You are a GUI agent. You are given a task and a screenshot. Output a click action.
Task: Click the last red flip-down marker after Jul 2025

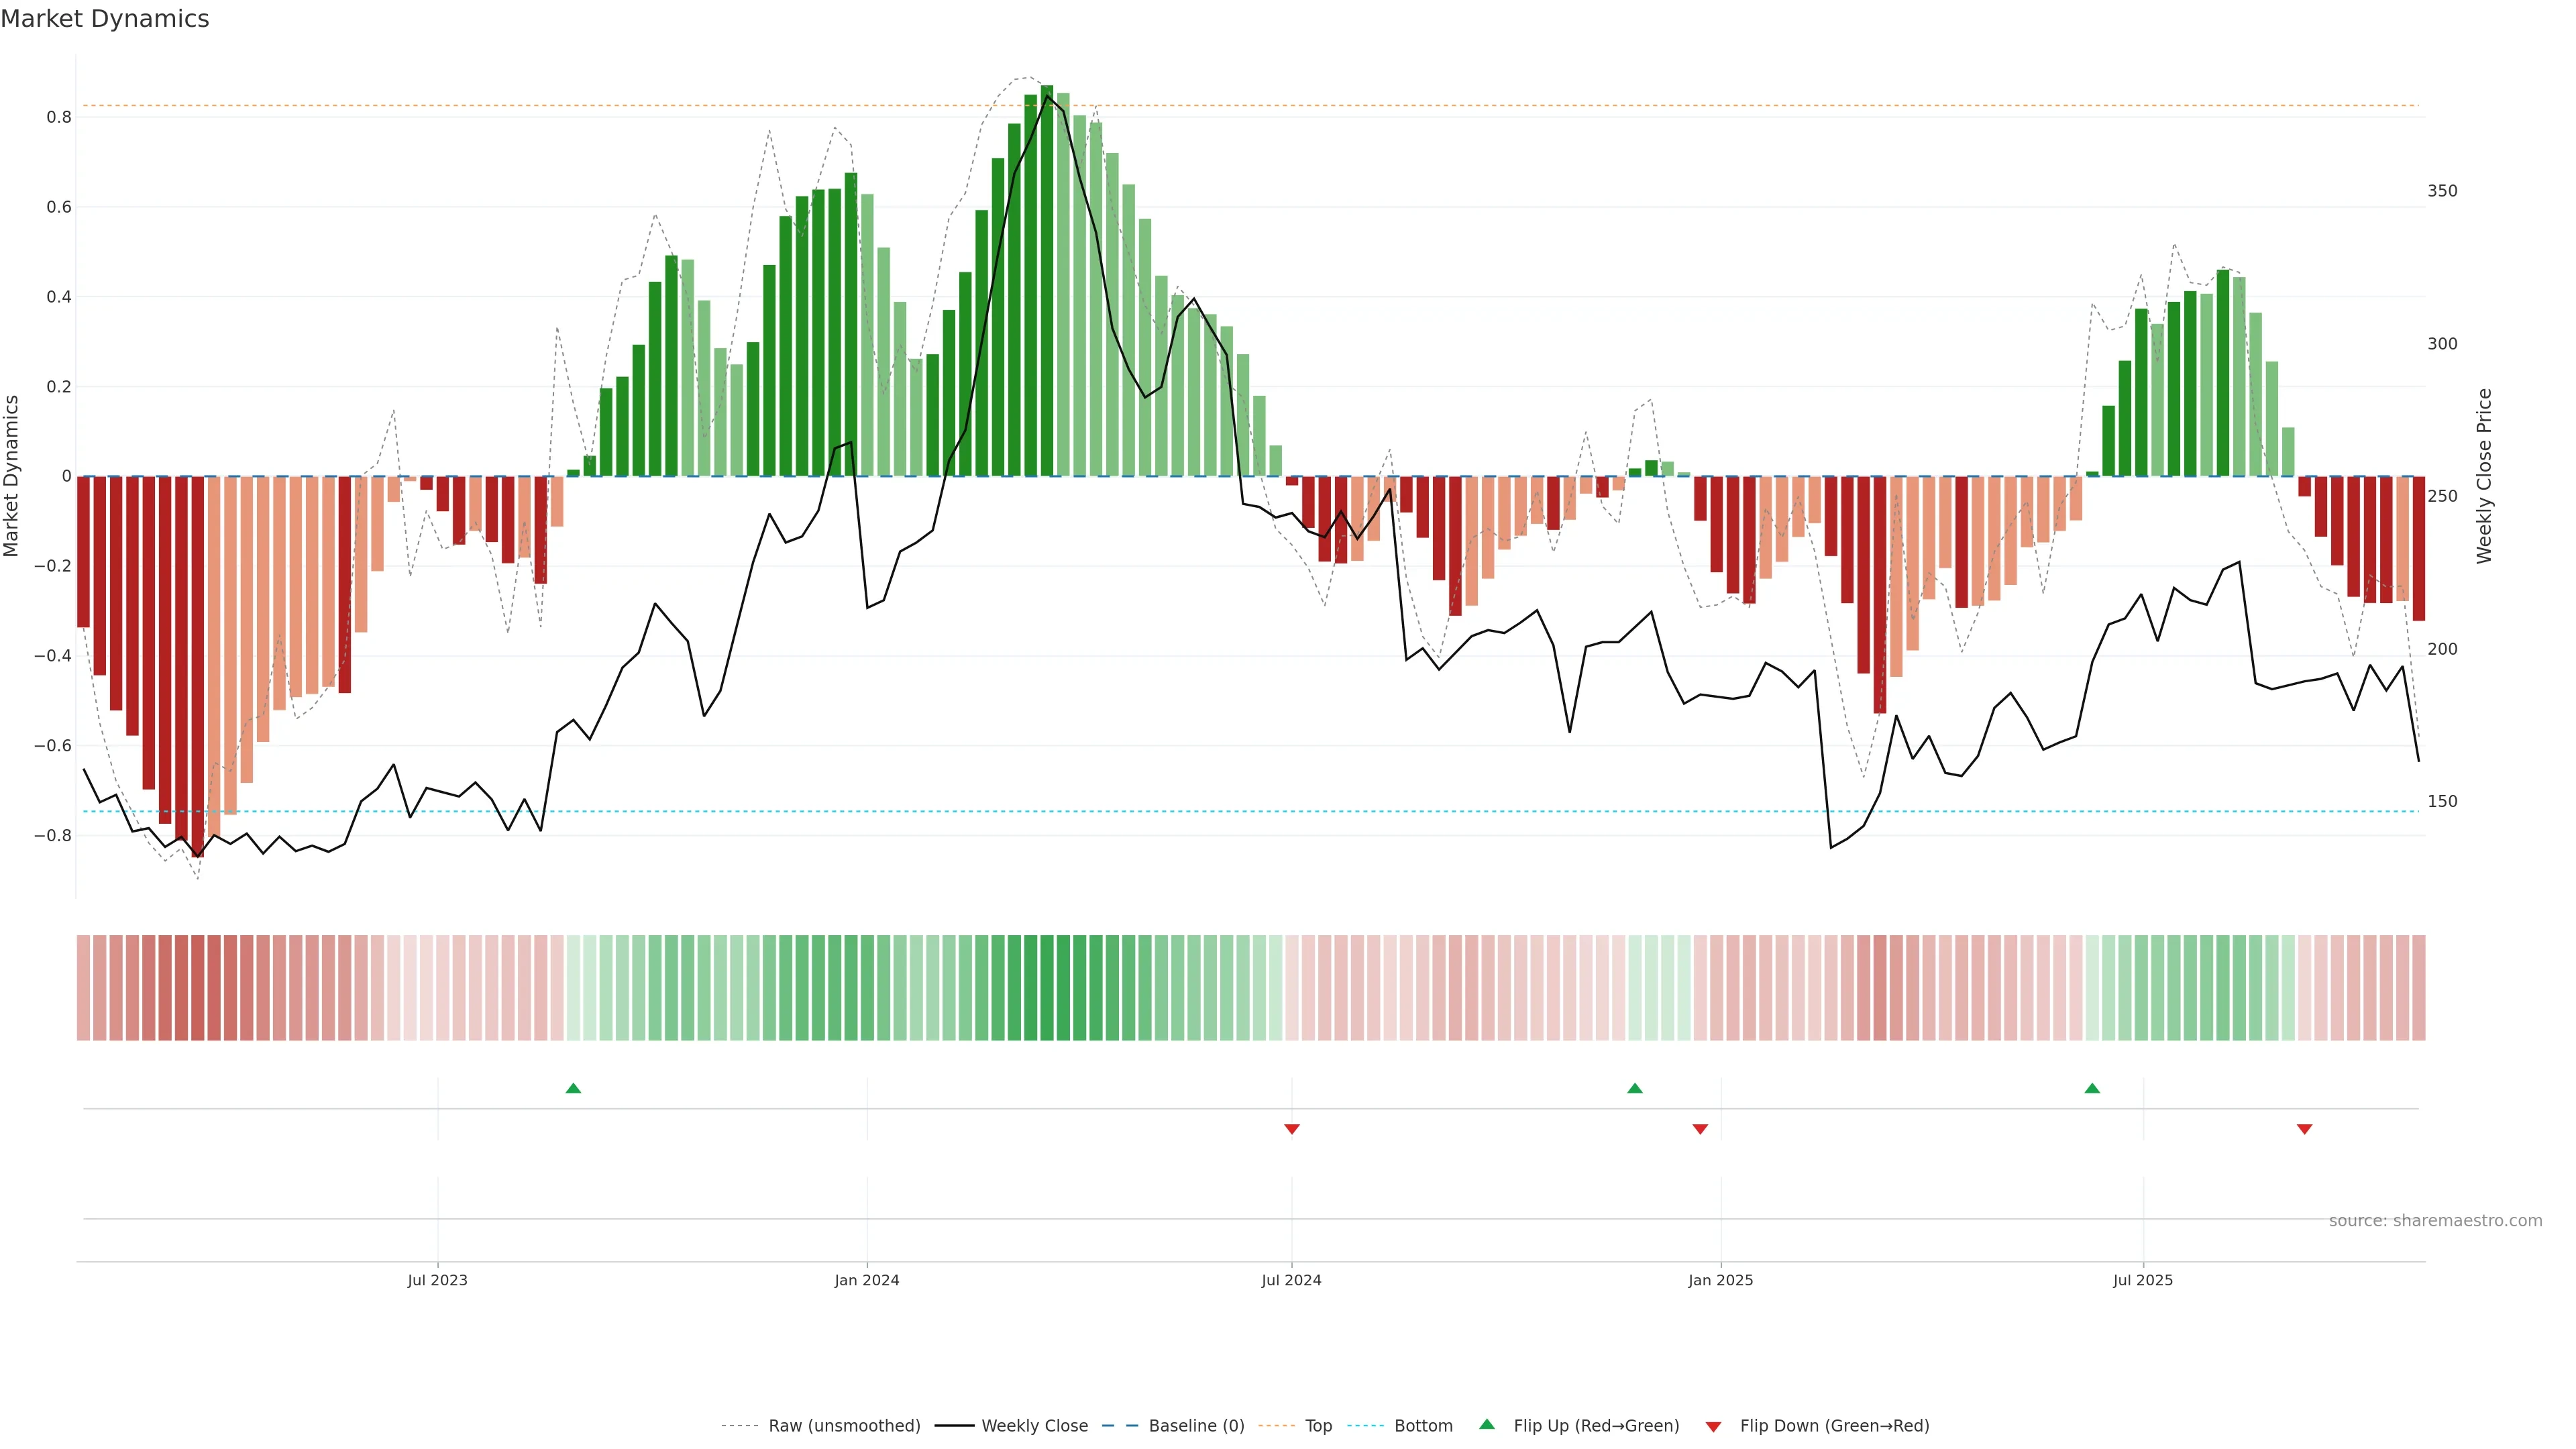[x=2304, y=1129]
